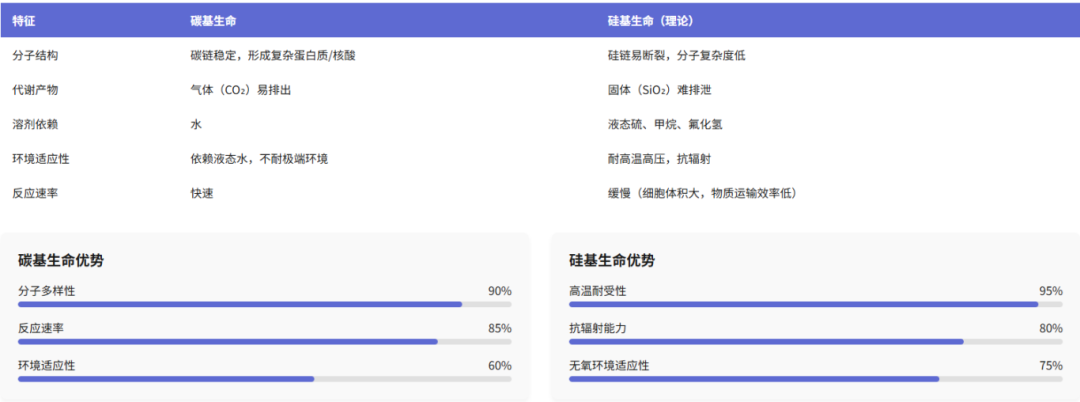The height and width of the screenshot is (402, 1080).
Task: Click the 无氧环境适应性 progress bar
Action: [815, 379]
